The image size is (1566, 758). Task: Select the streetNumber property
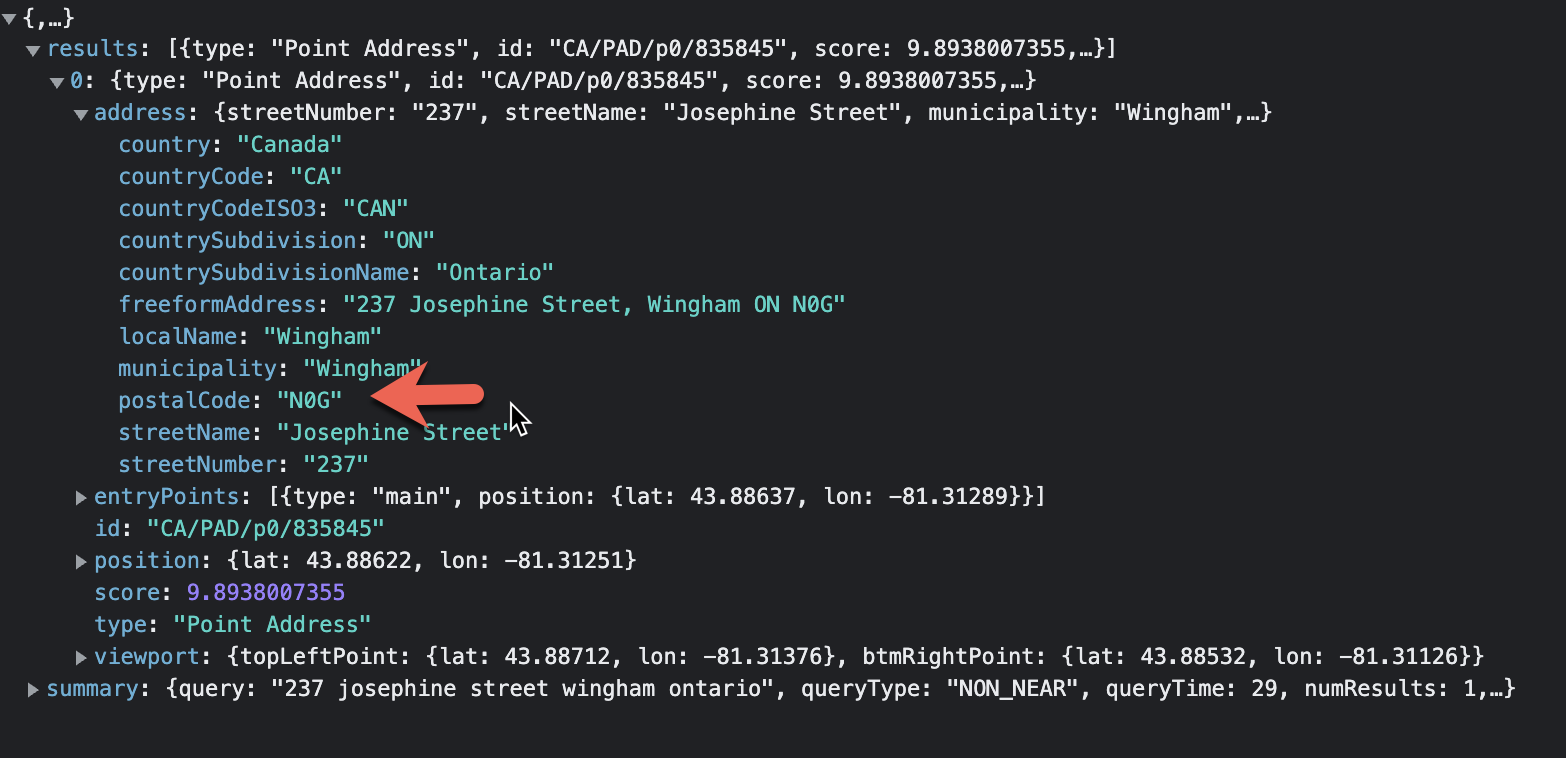tap(197, 464)
